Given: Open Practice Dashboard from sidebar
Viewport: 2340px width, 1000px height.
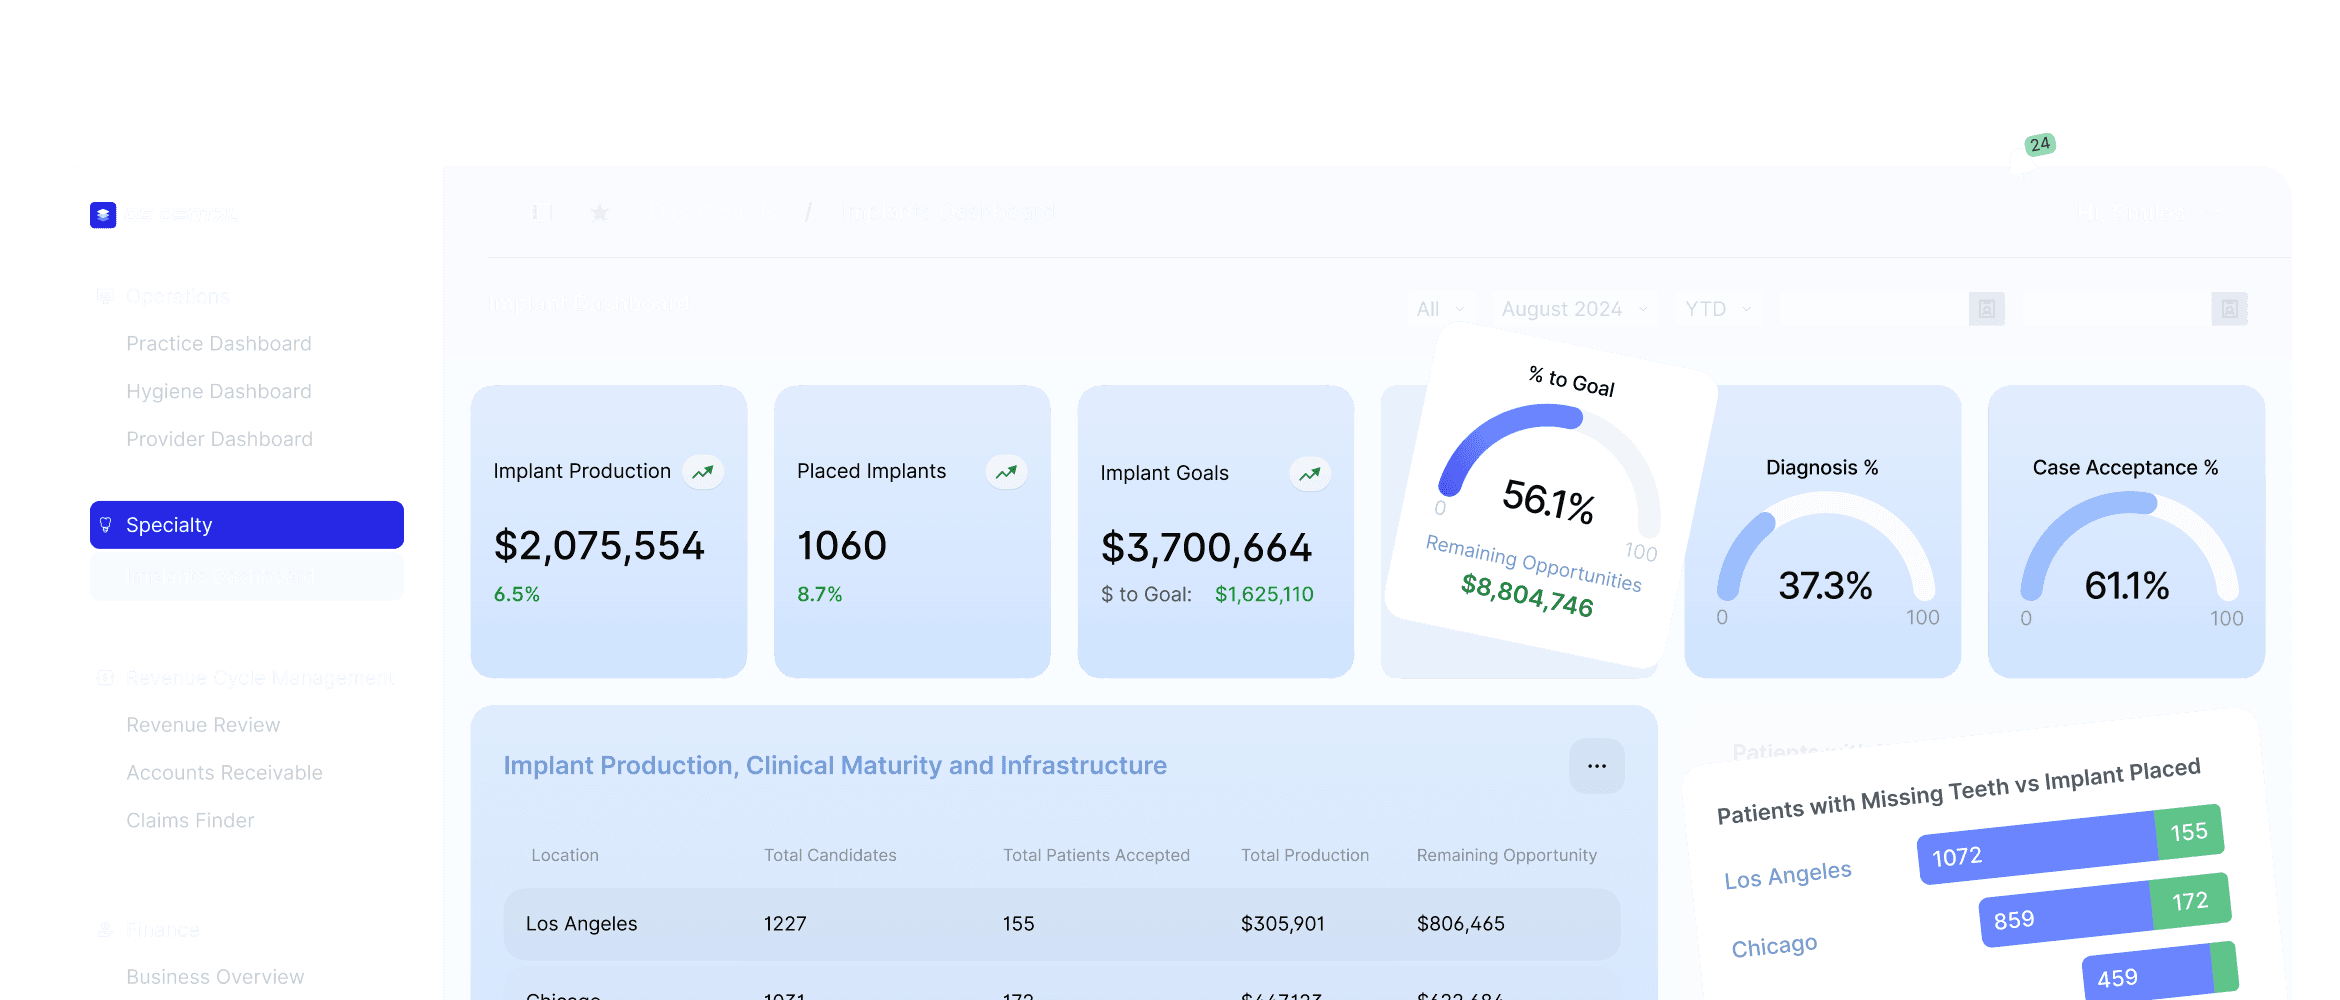Looking at the screenshot, I should [219, 344].
